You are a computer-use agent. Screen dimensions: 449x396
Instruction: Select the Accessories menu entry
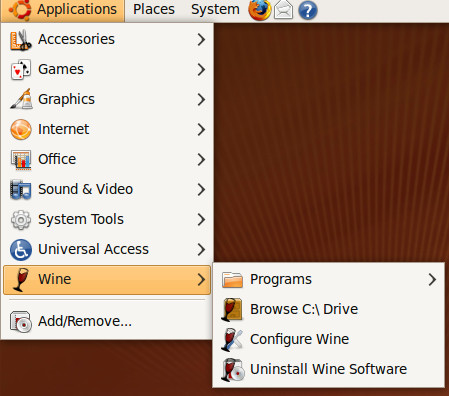point(107,40)
